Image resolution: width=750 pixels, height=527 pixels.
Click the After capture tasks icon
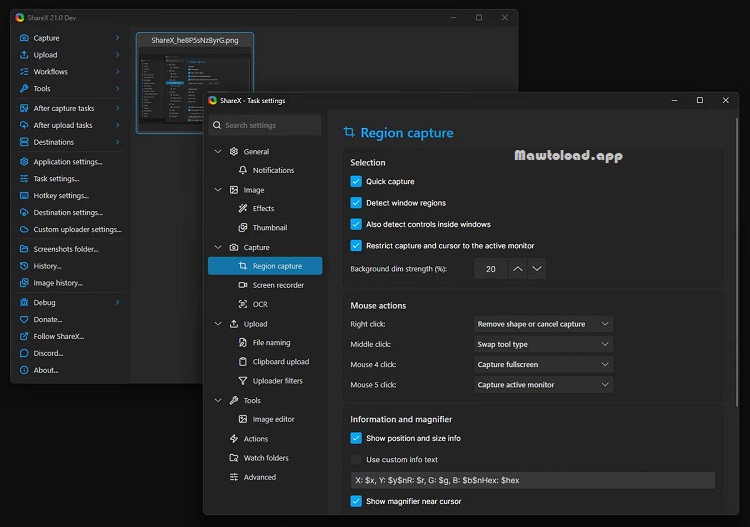24,108
